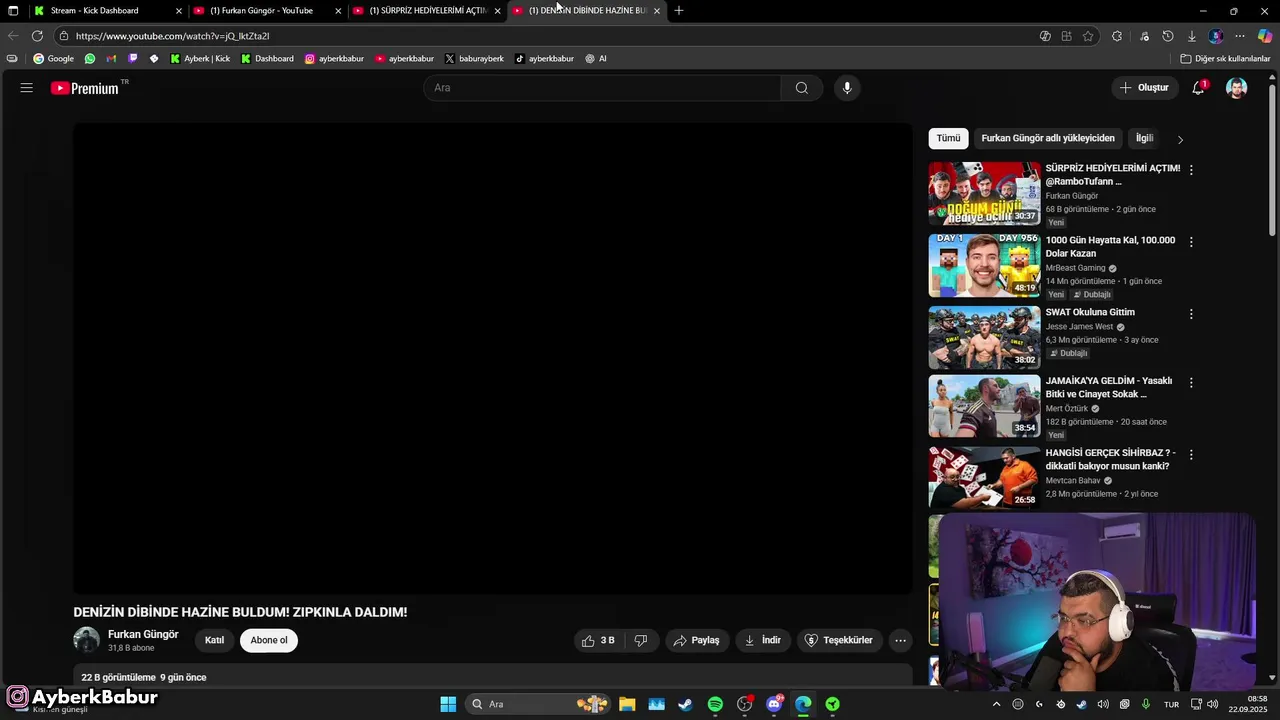Open Windows Start menu
The height and width of the screenshot is (720, 1280).
point(448,704)
